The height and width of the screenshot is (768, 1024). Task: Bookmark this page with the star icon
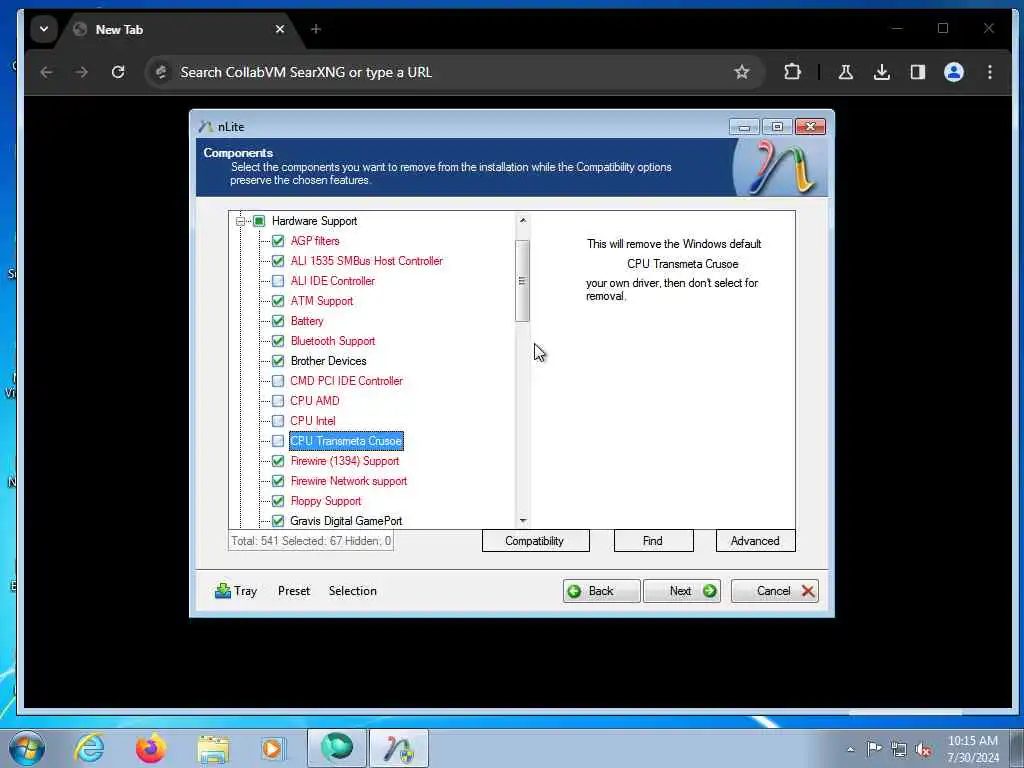[x=742, y=72]
